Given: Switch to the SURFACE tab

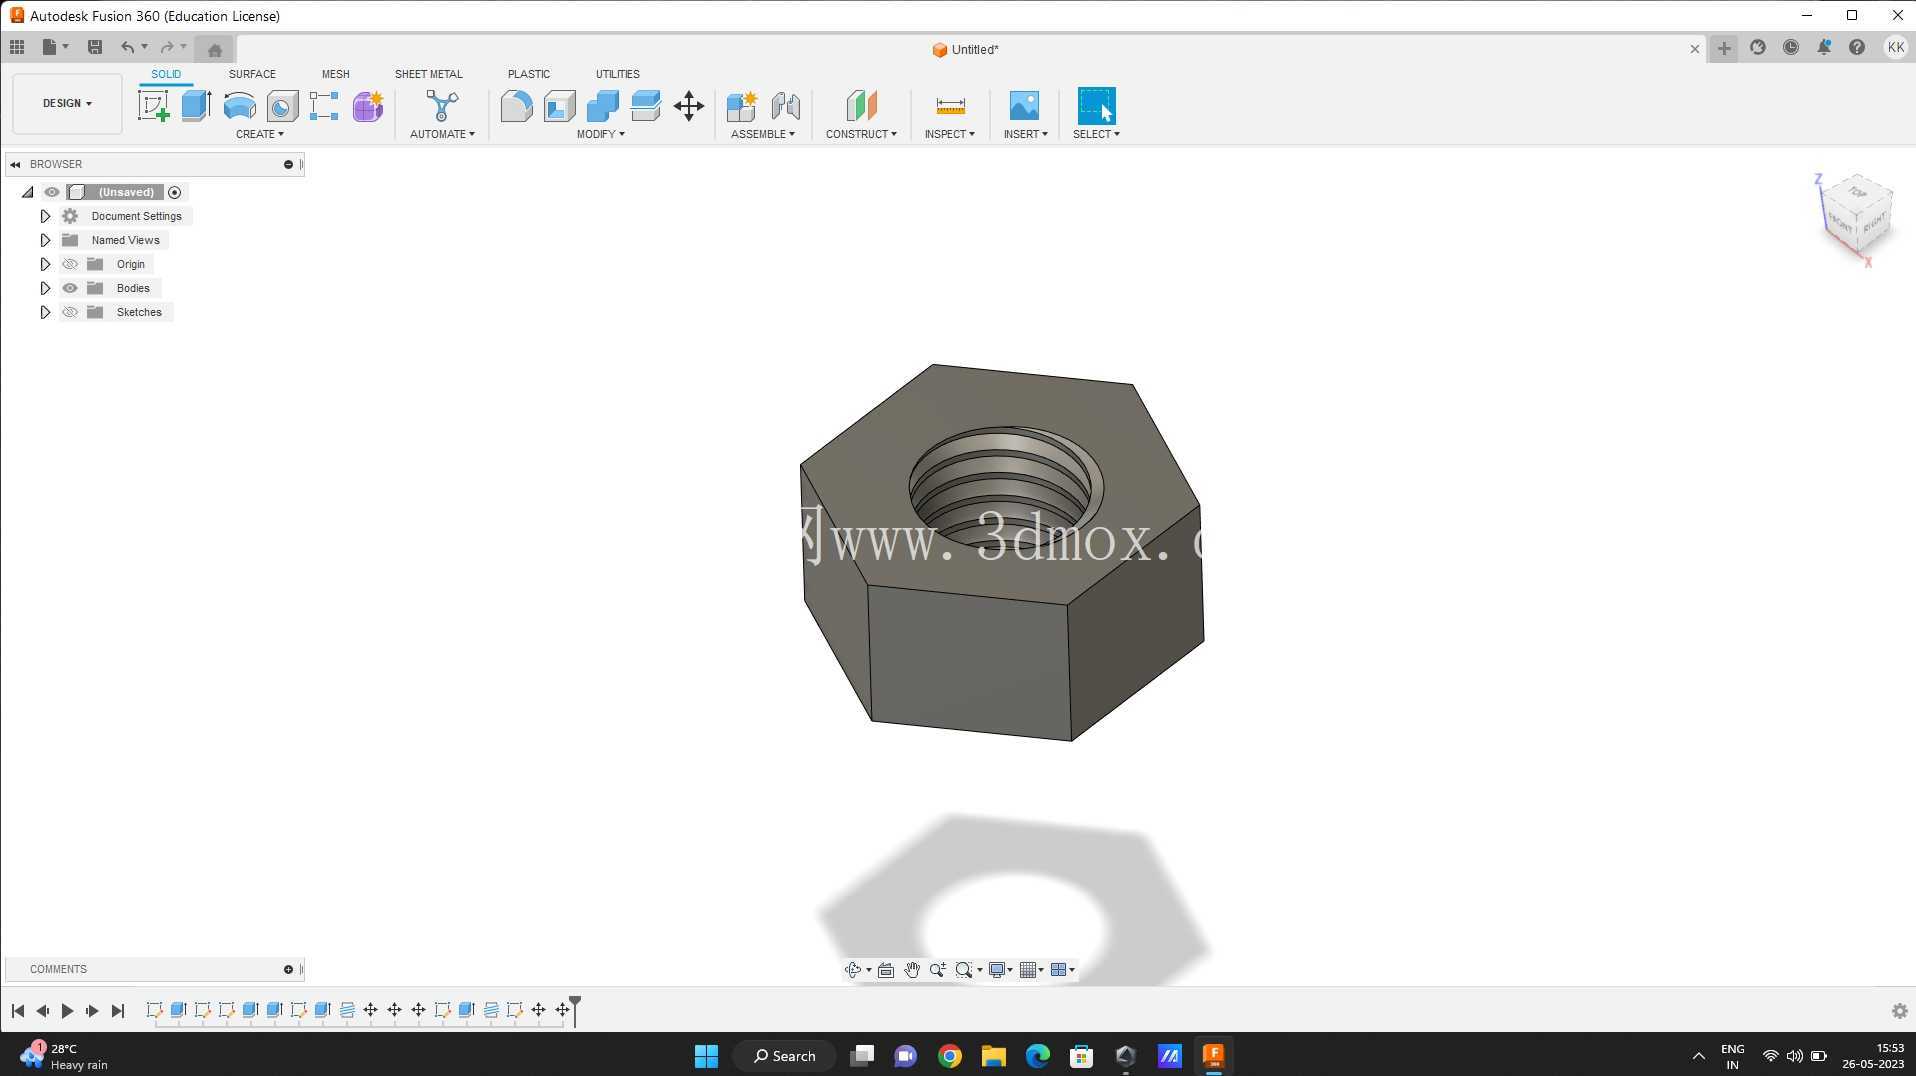Looking at the screenshot, I should pos(252,74).
